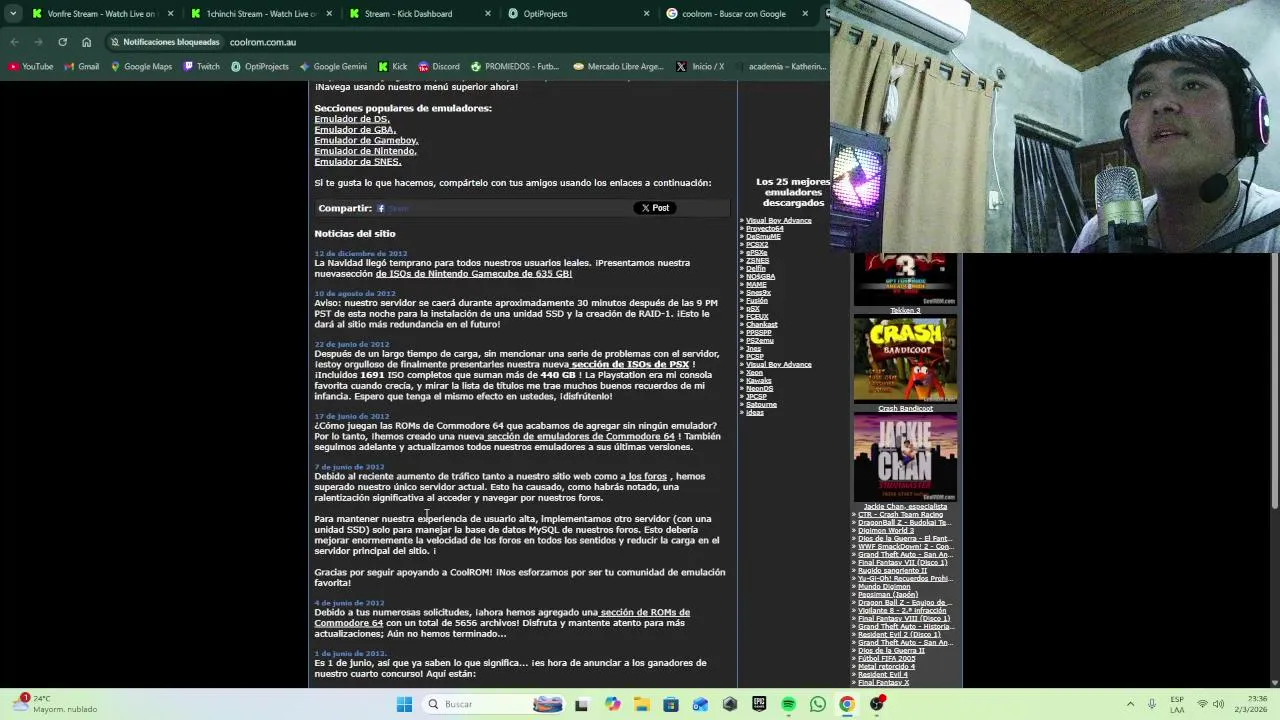This screenshot has height=720, width=1280.
Task: Open Emulador de Gameboy link
Action: (366, 141)
